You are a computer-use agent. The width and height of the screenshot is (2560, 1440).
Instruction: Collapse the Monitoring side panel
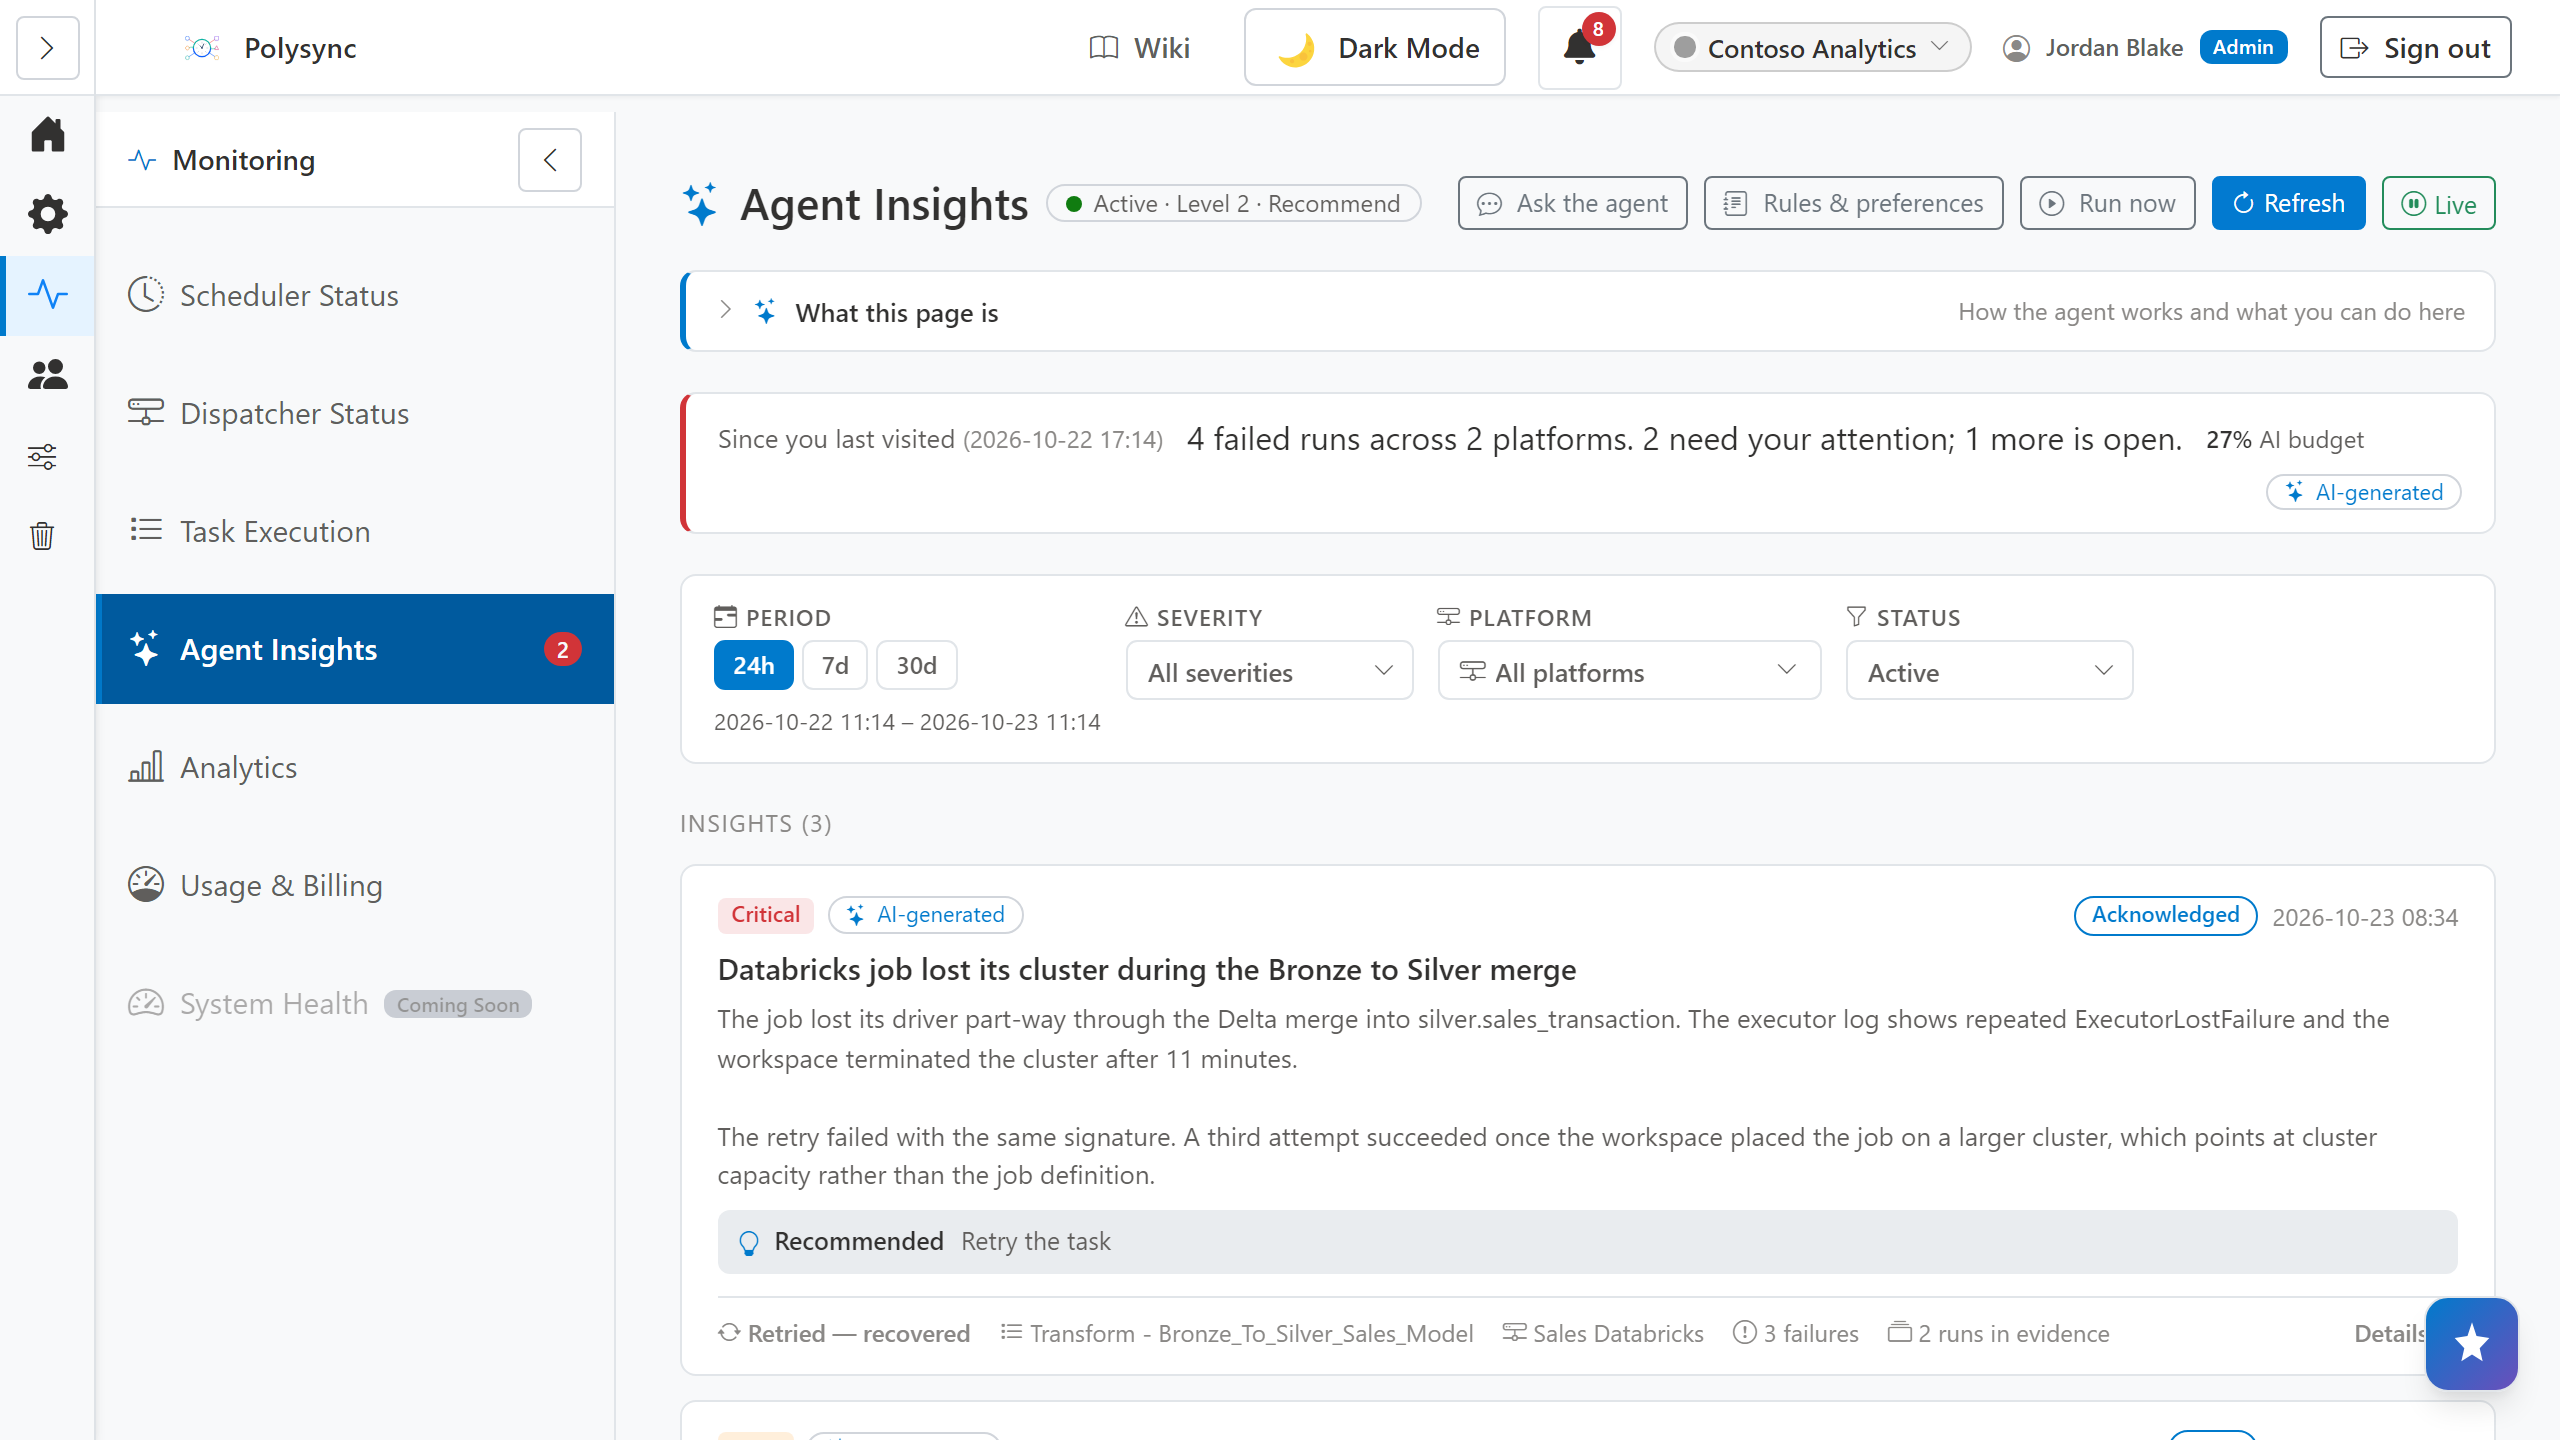coord(550,160)
